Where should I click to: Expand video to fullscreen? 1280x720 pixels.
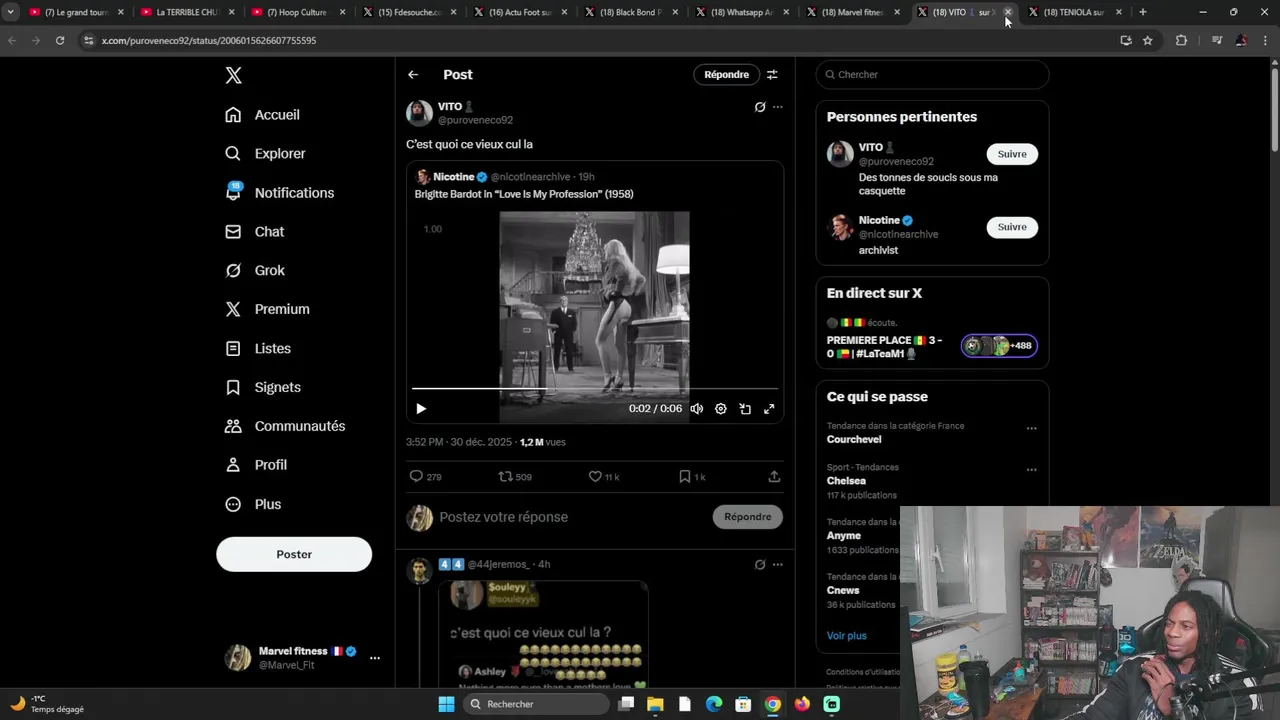(769, 409)
